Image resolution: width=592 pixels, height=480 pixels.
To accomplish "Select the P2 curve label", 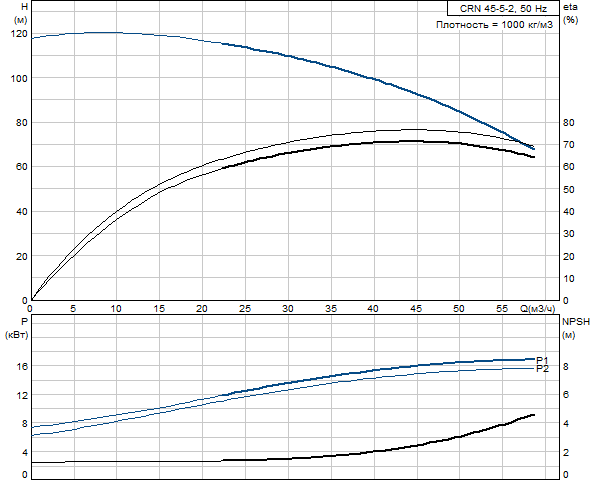I will [542, 369].
